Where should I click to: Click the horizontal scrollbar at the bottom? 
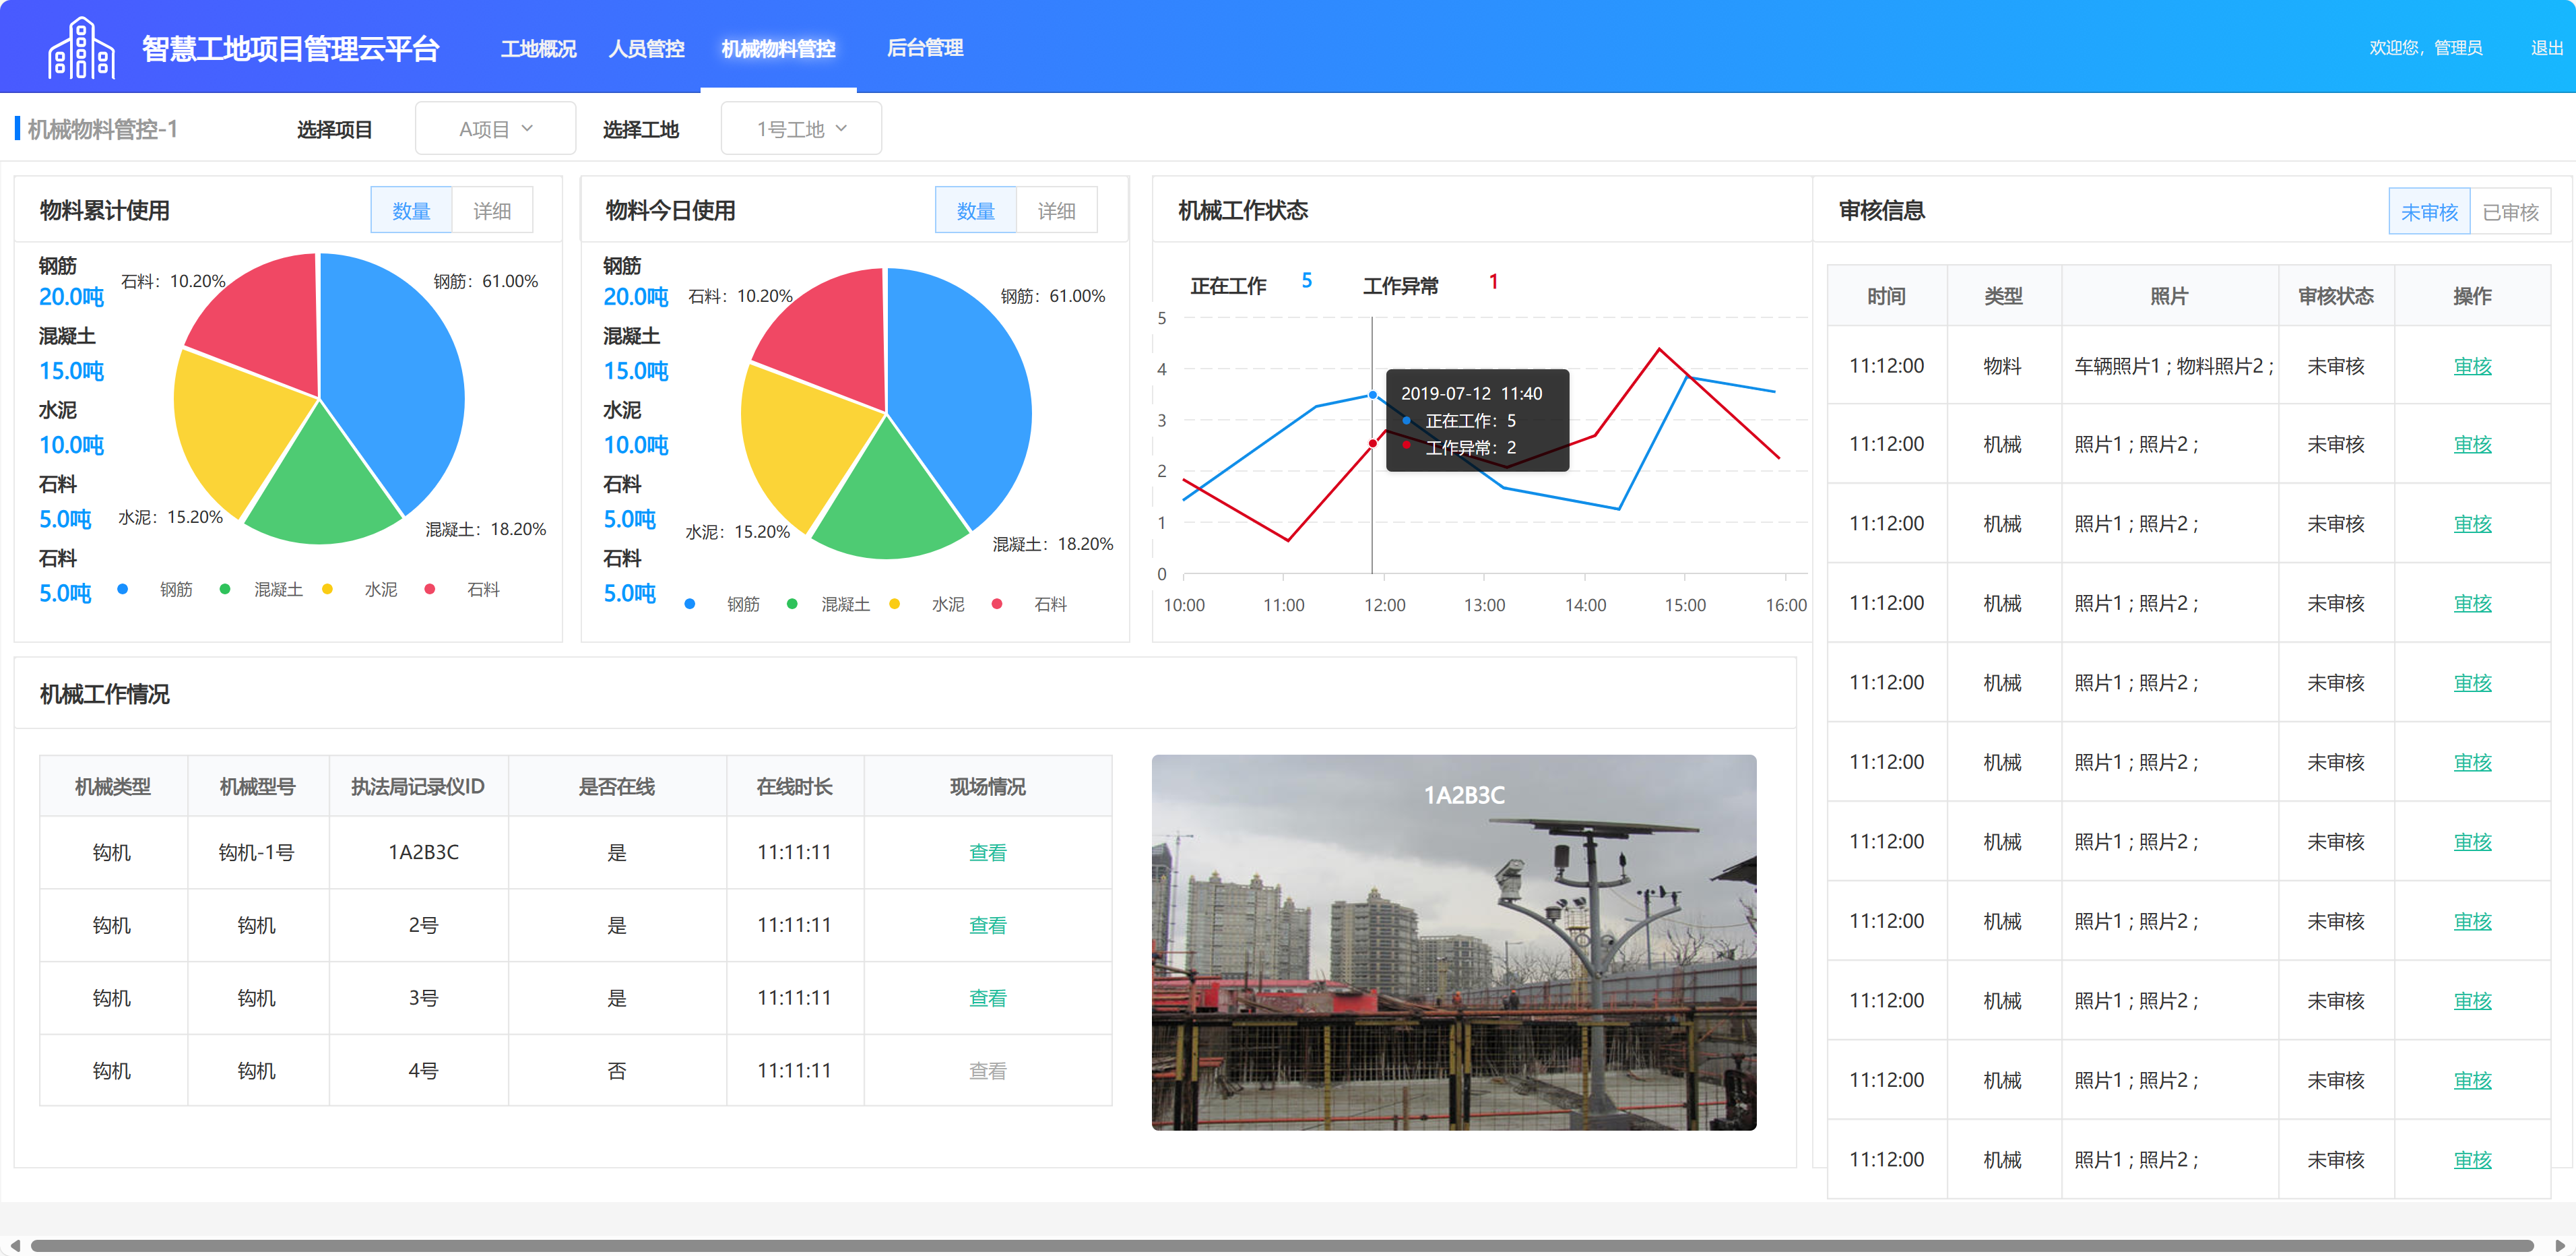[x=1281, y=1245]
